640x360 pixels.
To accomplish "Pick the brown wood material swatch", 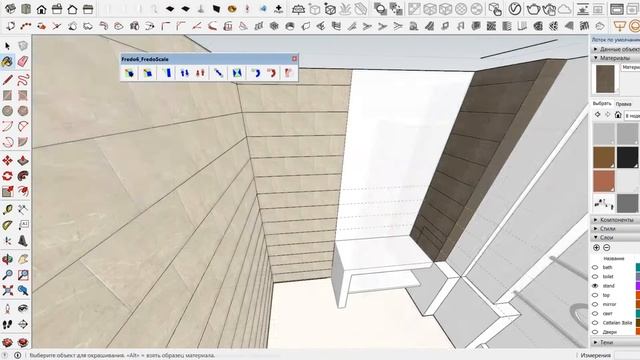I will (604, 158).
